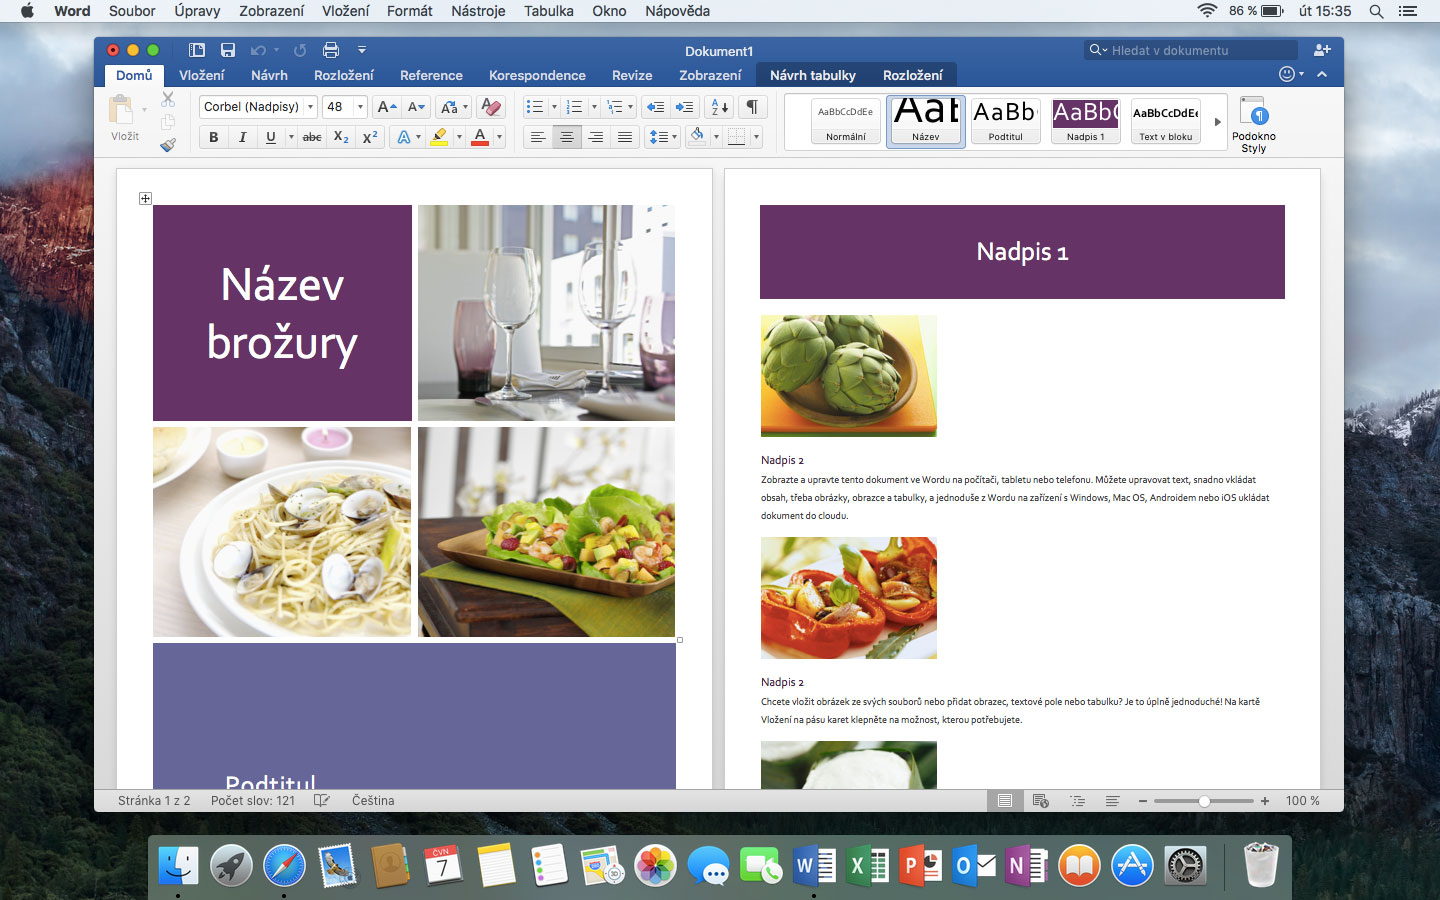Screen dimensions: 1440x900
Task: Click the share person icon in title bar
Action: point(1322,50)
